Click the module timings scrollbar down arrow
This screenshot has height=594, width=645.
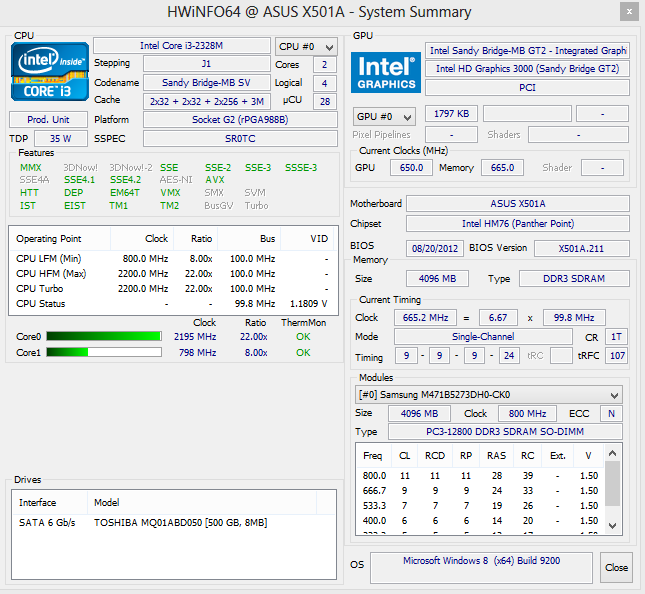click(x=613, y=525)
